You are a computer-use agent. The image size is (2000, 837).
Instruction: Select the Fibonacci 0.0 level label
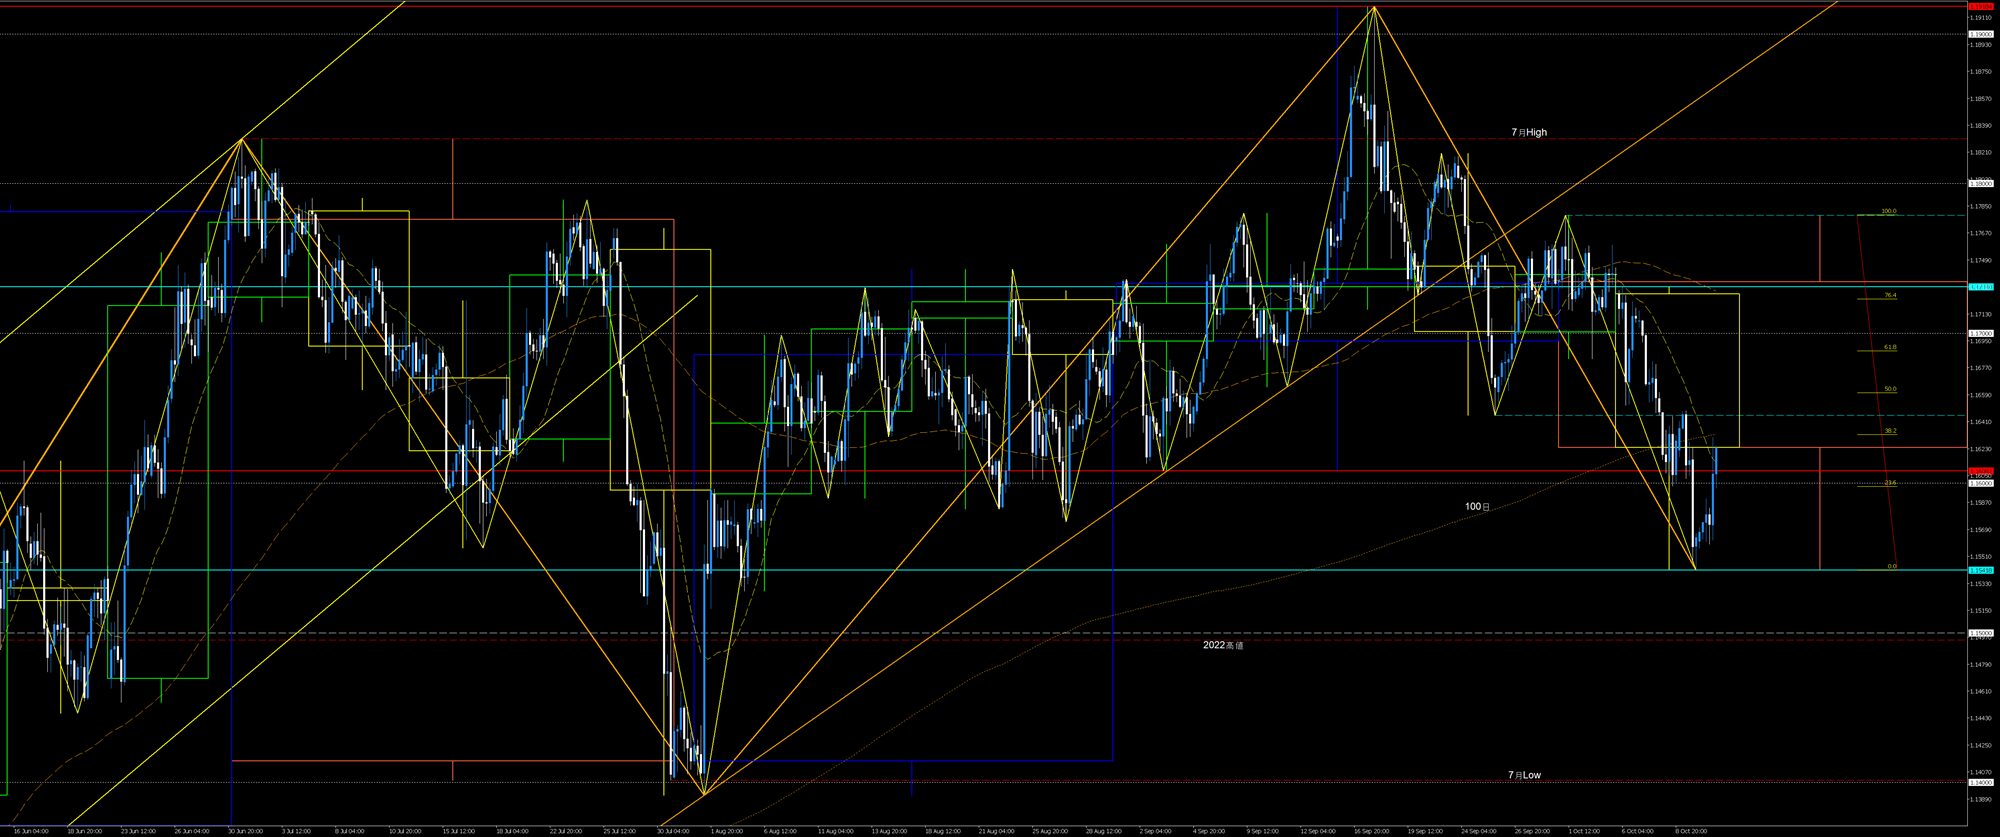(x=1891, y=566)
